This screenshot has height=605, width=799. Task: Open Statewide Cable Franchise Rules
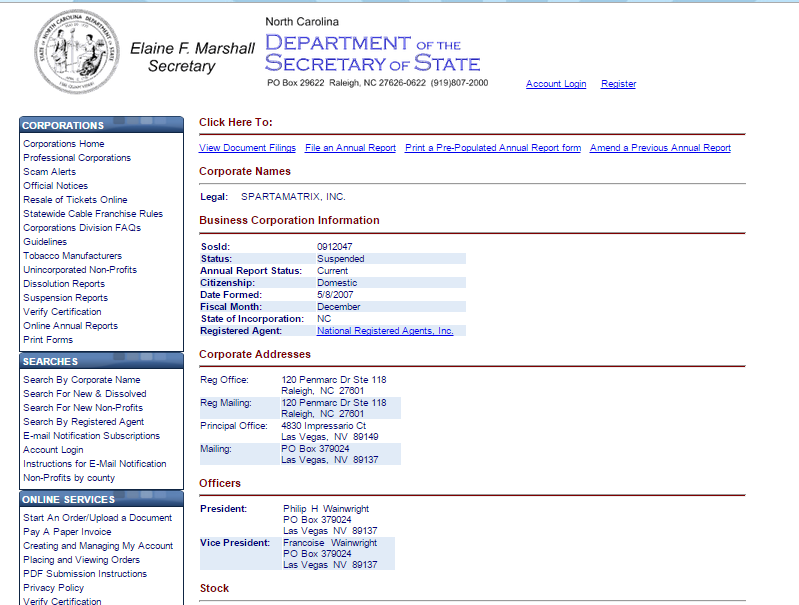point(93,214)
